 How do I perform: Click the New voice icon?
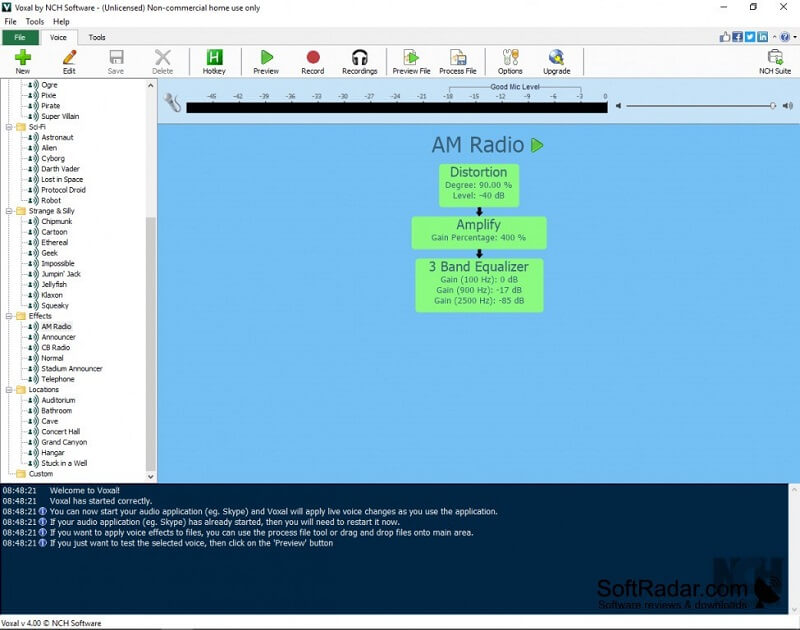(22, 58)
